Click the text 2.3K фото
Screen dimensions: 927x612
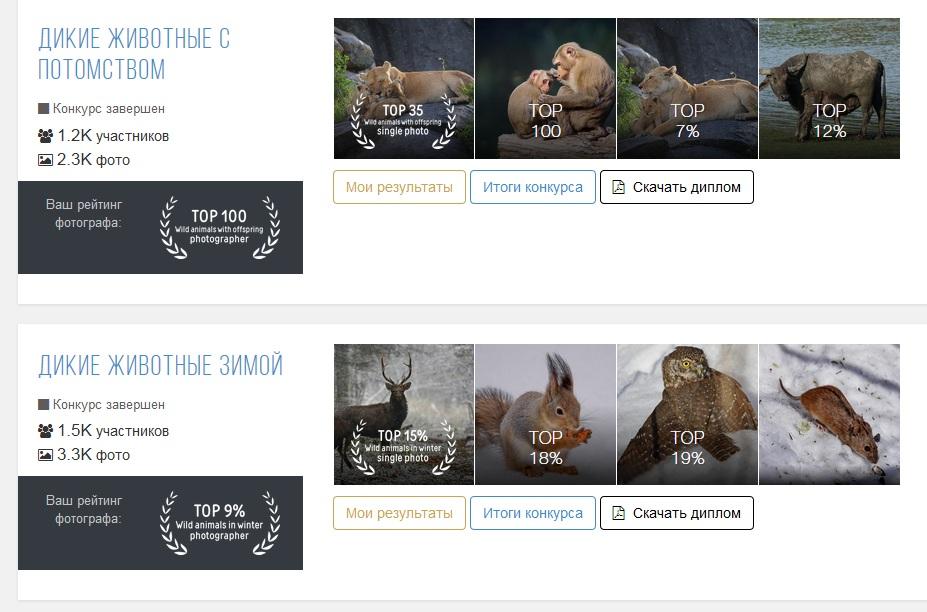(x=93, y=160)
